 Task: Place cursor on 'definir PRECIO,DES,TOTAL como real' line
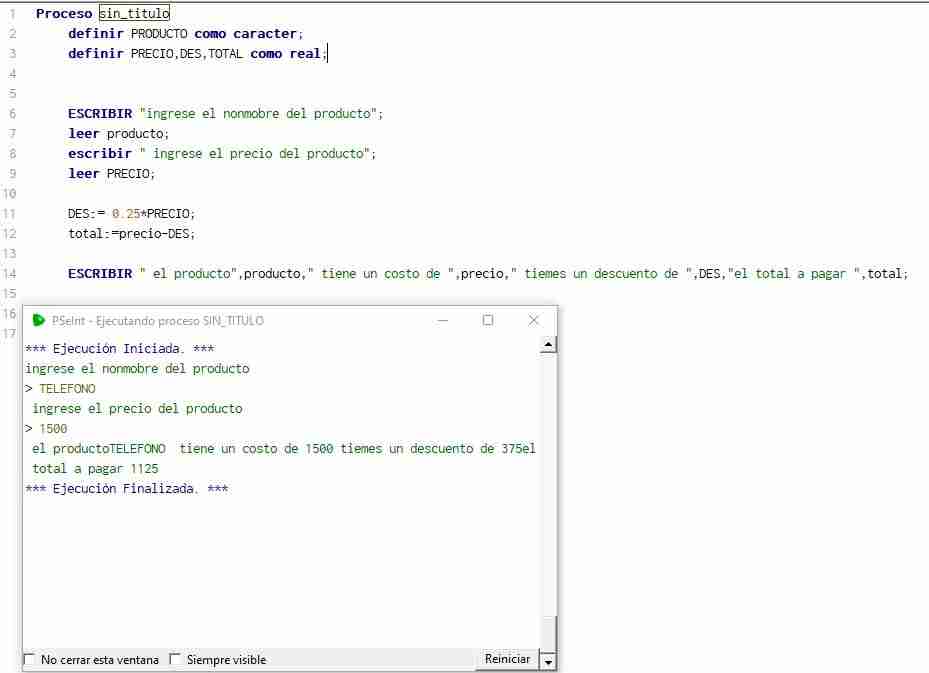[197, 53]
